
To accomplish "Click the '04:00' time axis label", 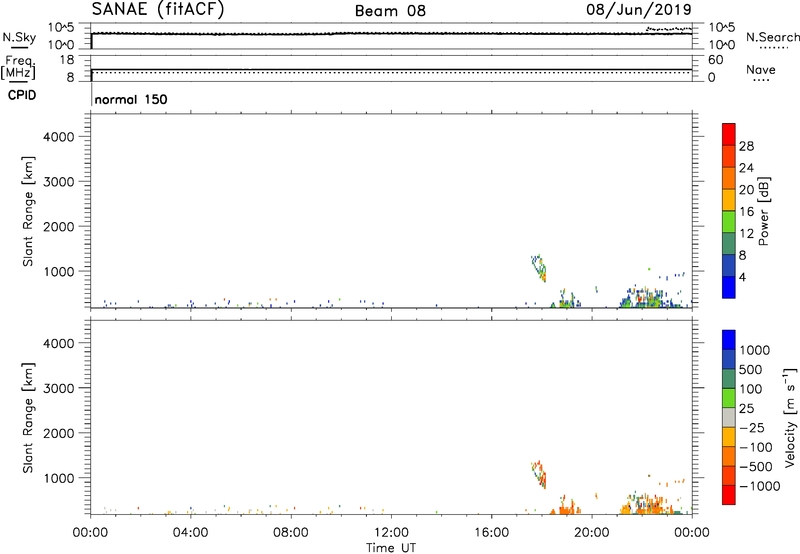I will pos(190,533).
